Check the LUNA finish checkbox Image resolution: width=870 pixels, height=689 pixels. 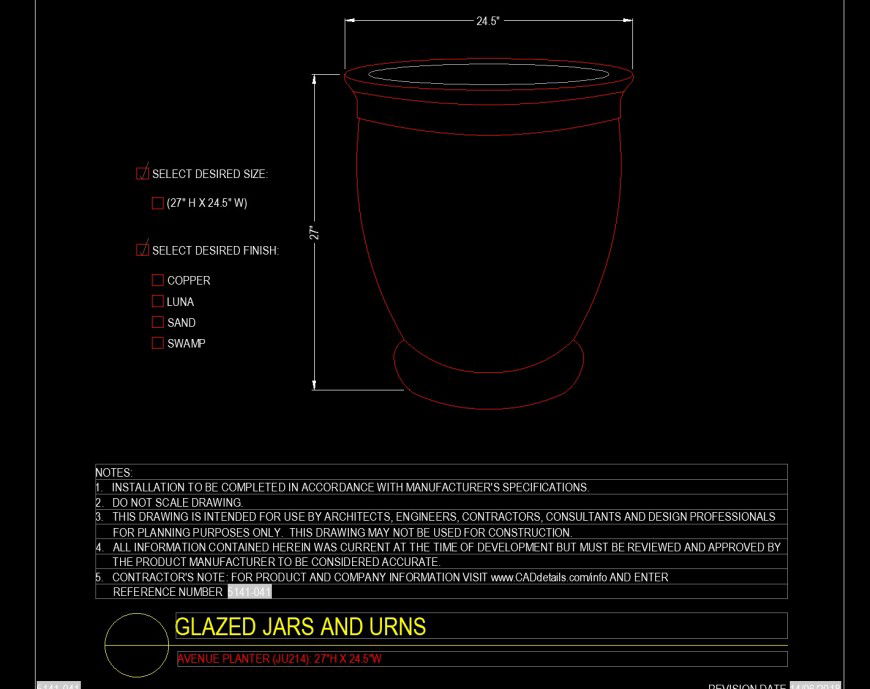click(x=157, y=302)
